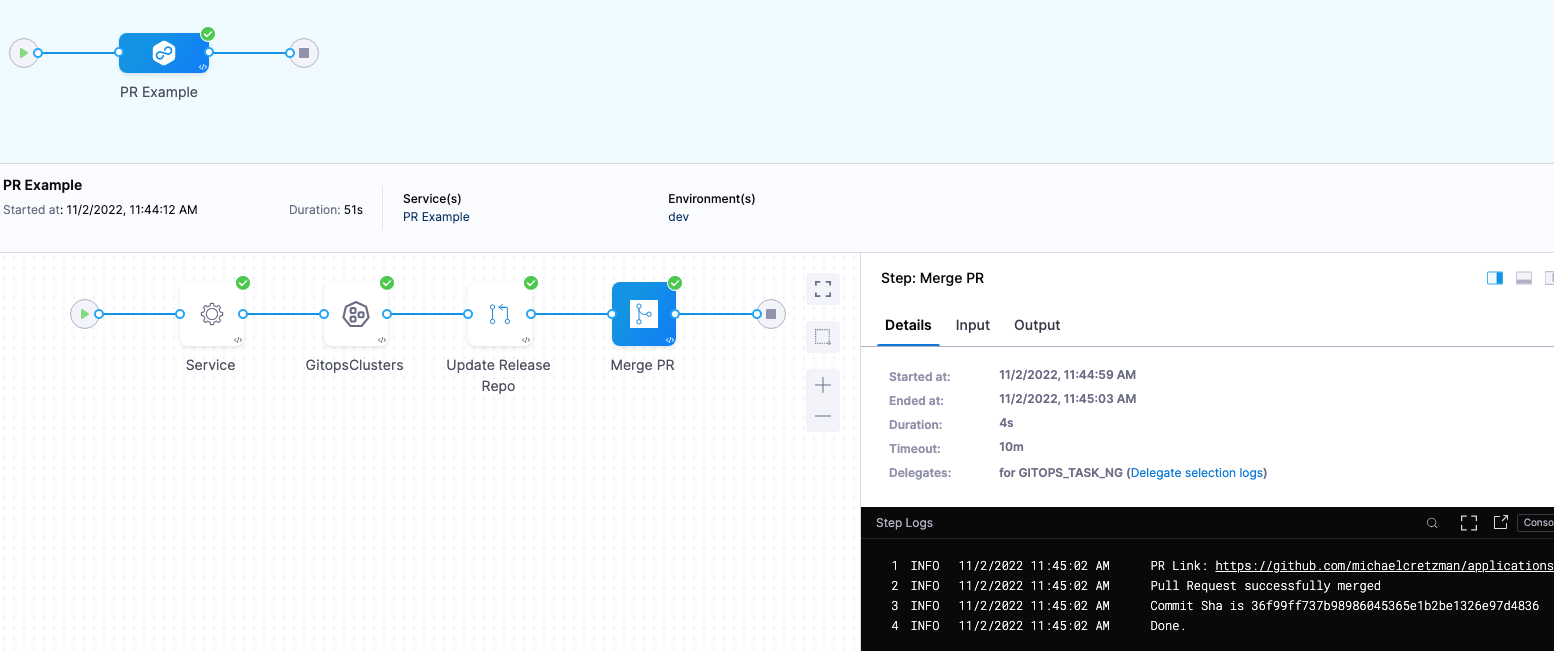Open the Delegate selection logs link

1196,473
